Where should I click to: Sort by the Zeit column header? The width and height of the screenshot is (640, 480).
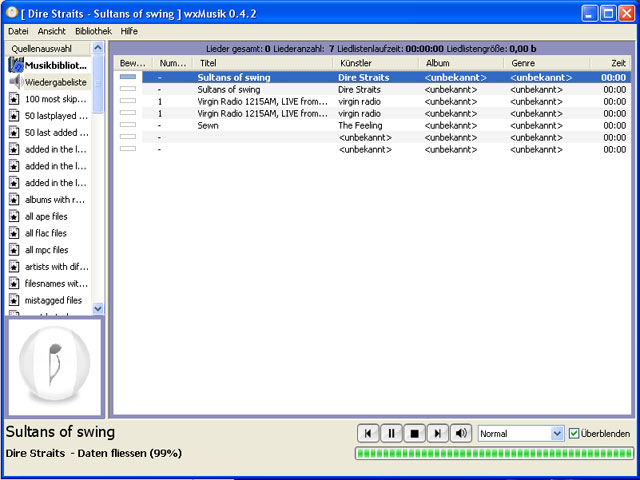[x=610, y=63]
